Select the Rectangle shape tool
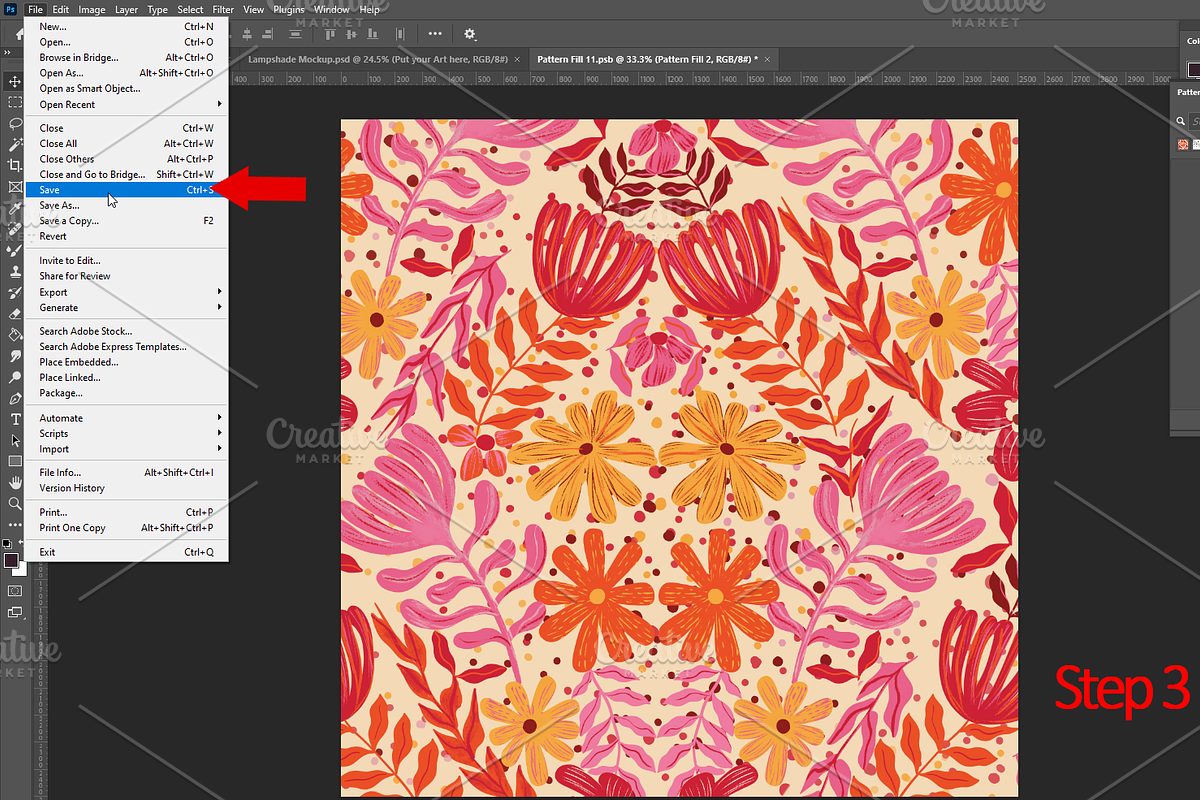The width and height of the screenshot is (1200, 800). pyautogui.click(x=15, y=461)
